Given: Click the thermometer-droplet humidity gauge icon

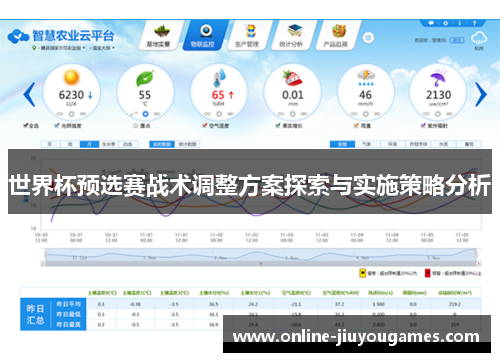Looking at the screenshot, I should [x=219, y=78].
